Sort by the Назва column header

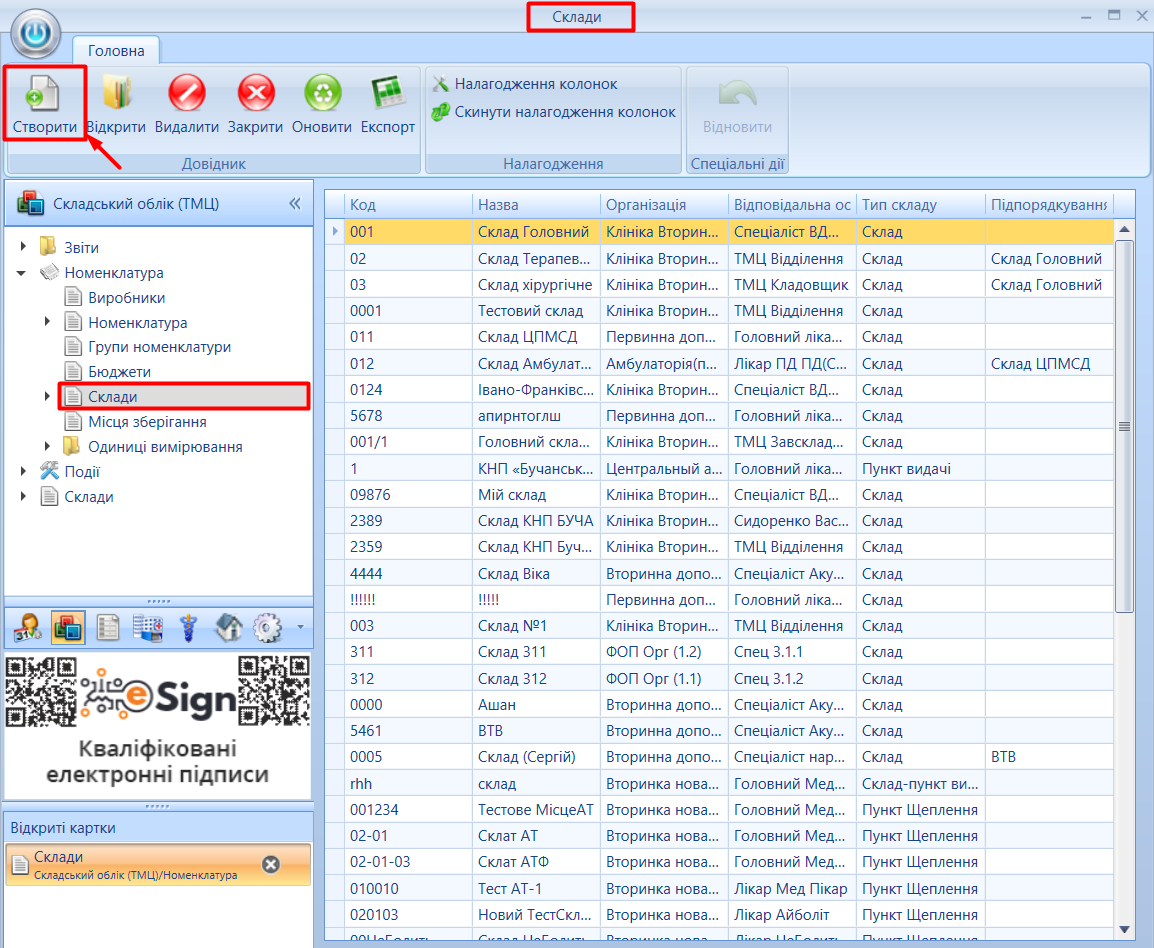tap(536, 205)
